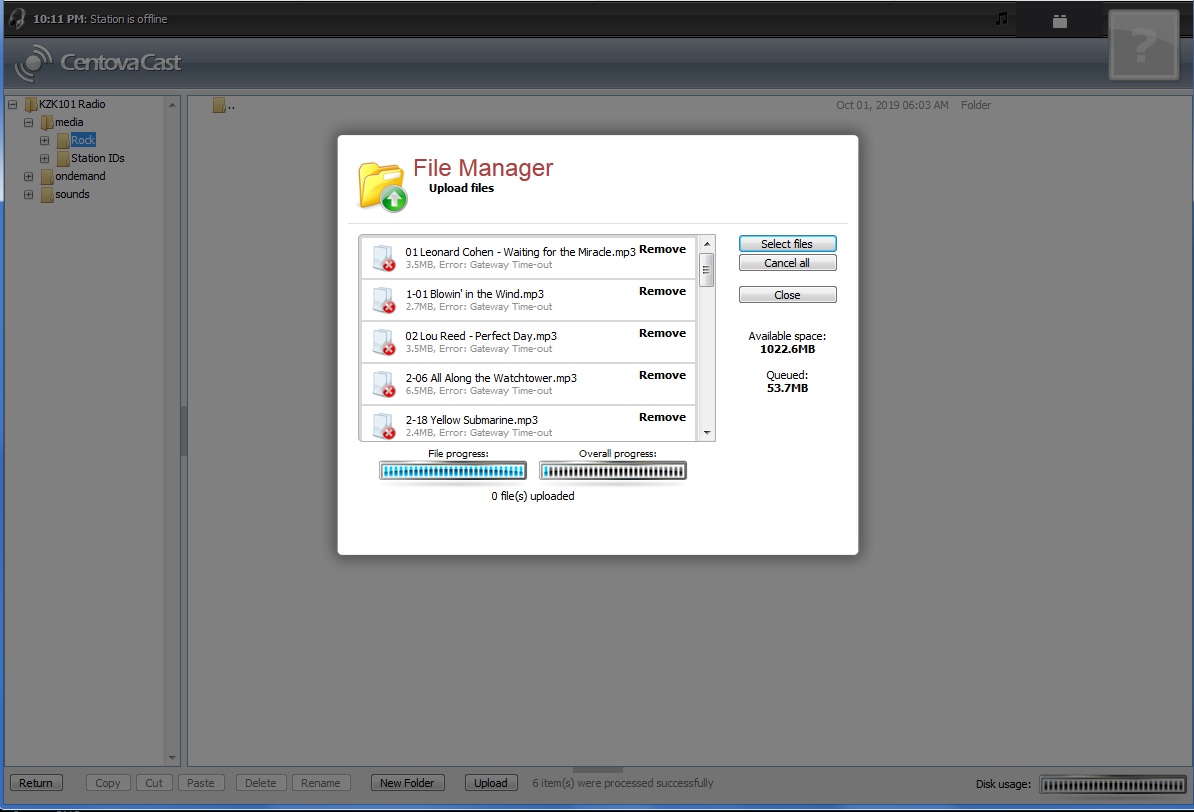Select the media folder in tree
Image resolution: width=1194 pixels, height=812 pixels.
pyautogui.click(x=69, y=122)
